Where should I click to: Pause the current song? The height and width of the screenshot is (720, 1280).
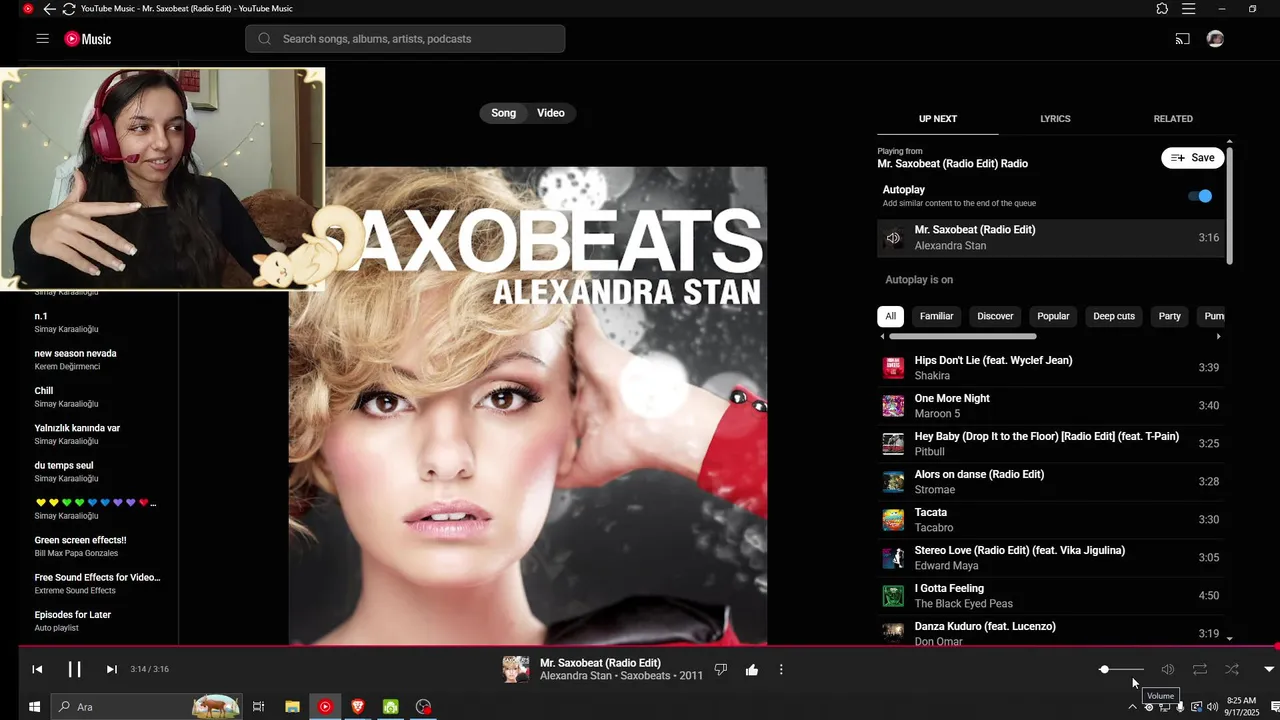[74, 669]
